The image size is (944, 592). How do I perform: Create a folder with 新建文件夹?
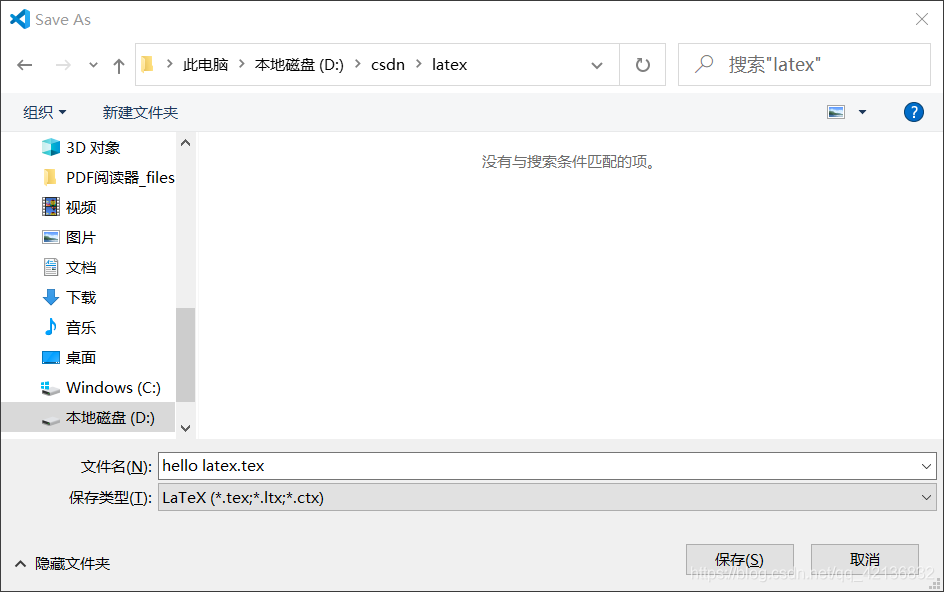tap(140, 113)
